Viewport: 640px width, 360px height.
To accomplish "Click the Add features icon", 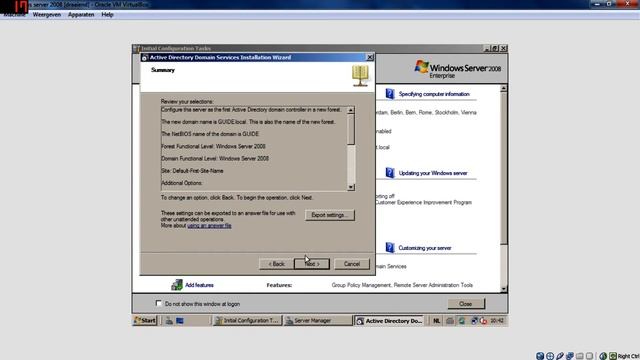I will (x=177, y=285).
